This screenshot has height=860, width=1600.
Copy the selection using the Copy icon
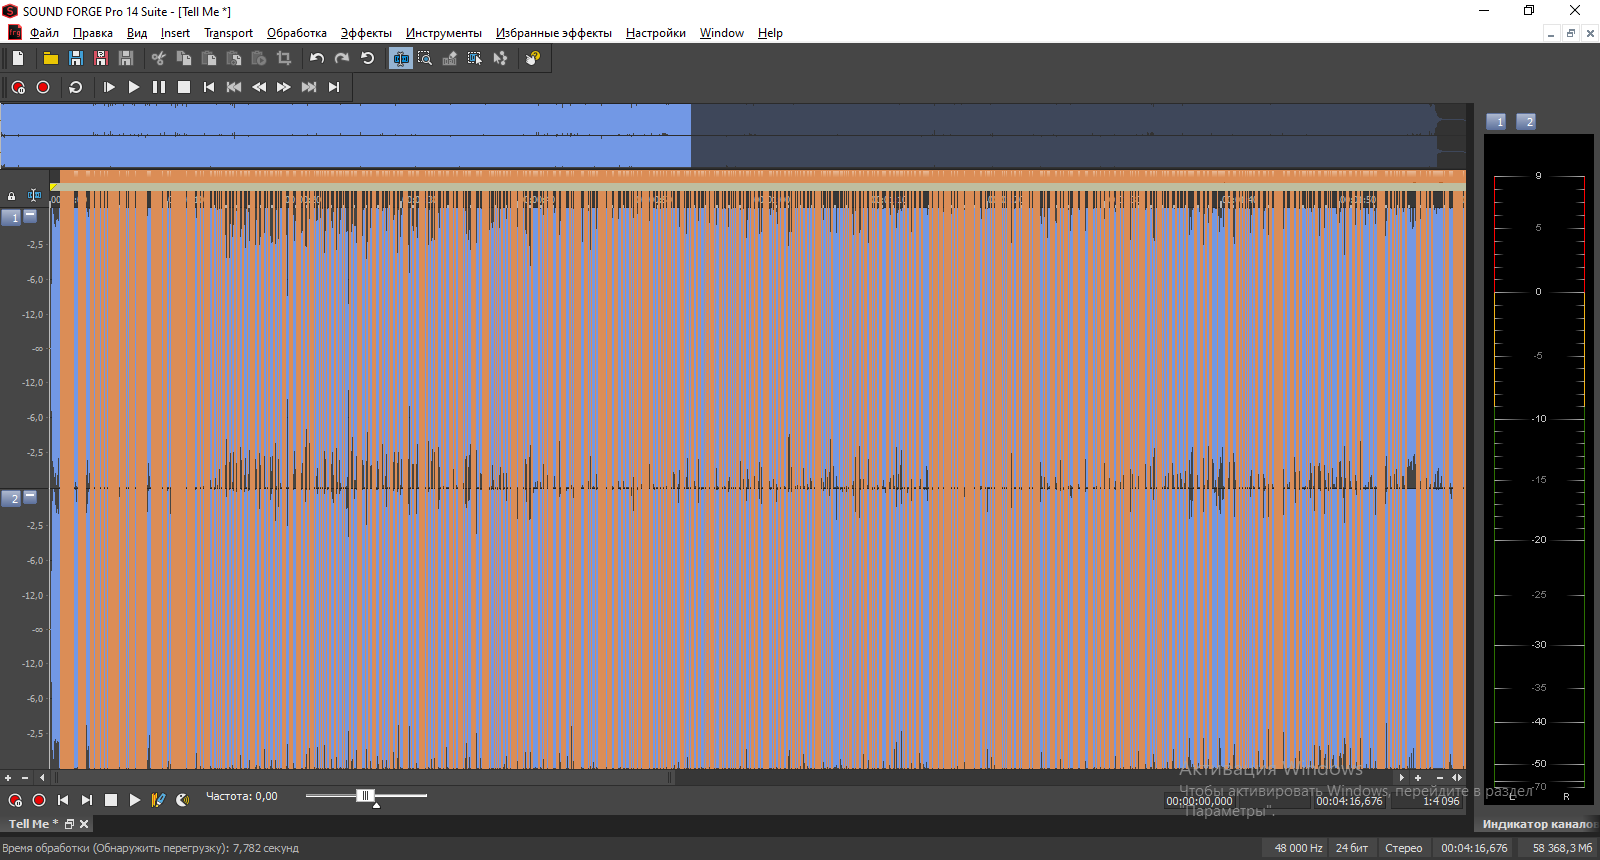[x=184, y=58]
